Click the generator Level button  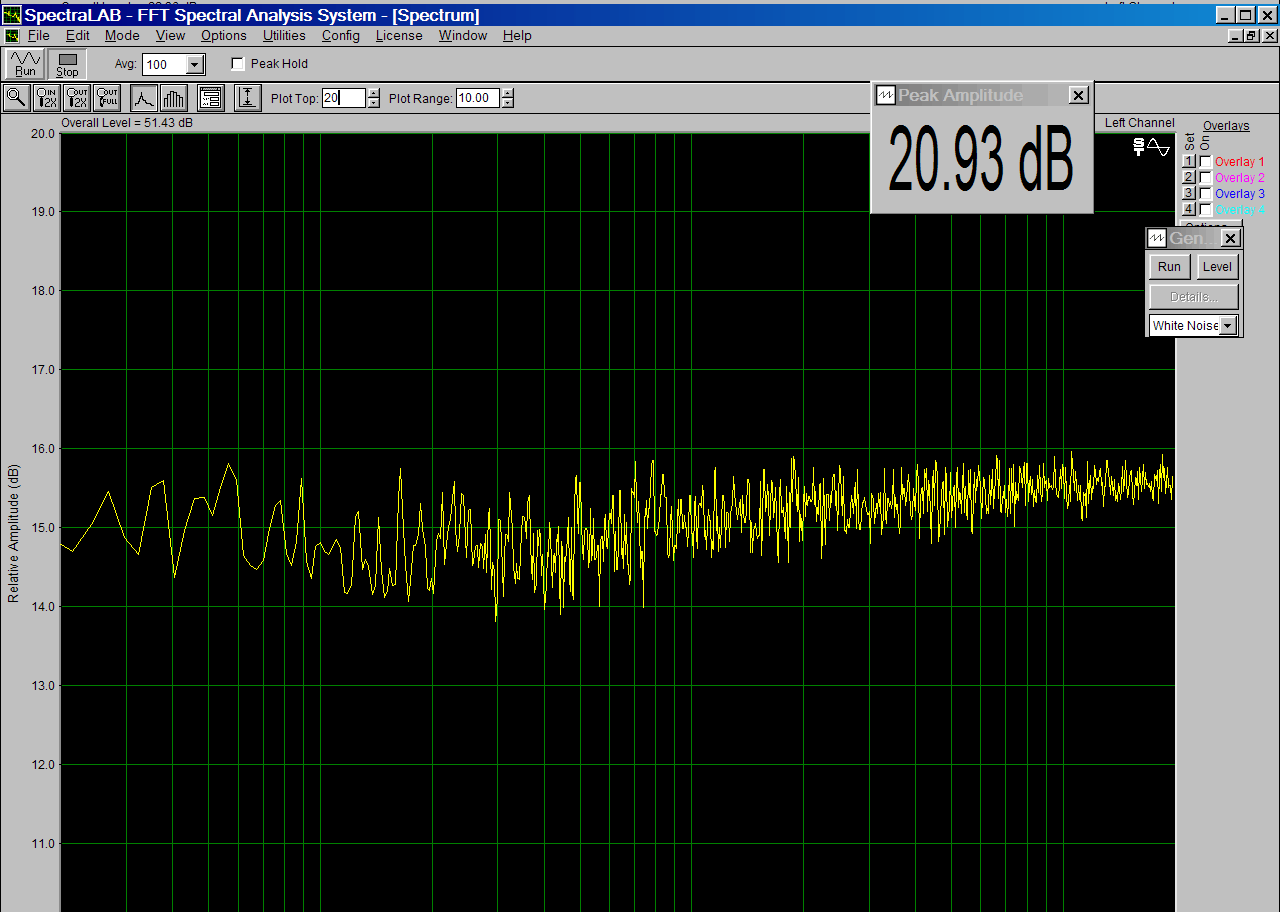(x=1217, y=267)
